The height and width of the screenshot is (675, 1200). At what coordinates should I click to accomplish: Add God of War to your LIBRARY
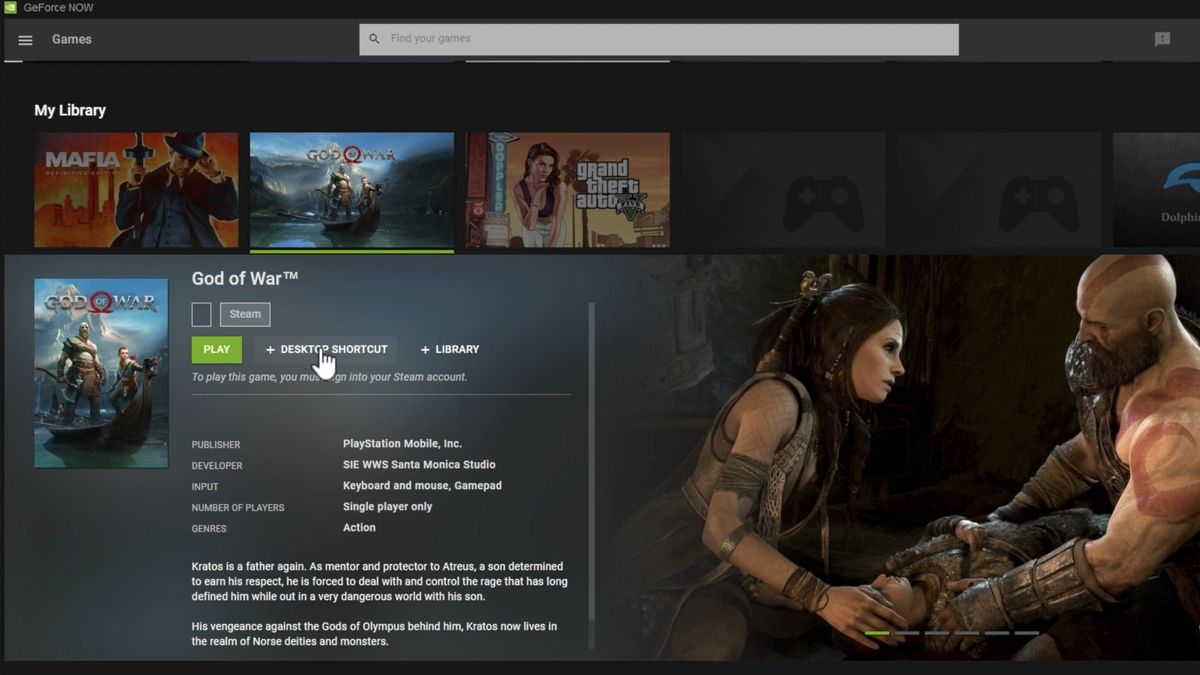click(450, 349)
